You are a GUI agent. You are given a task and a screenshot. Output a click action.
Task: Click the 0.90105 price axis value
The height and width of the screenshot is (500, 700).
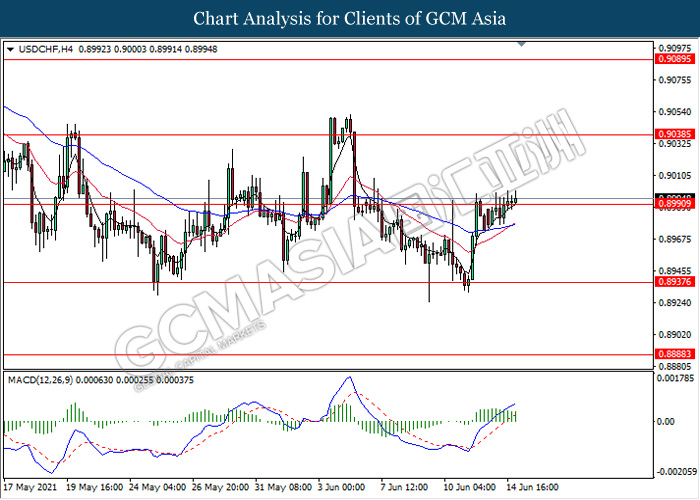coord(675,176)
